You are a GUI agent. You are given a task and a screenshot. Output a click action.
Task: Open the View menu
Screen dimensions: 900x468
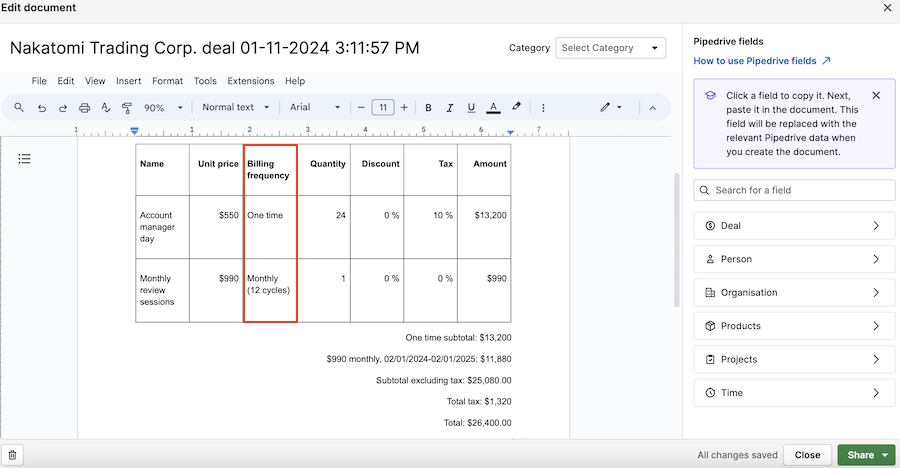pyautogui.click(x=95, y=81)
